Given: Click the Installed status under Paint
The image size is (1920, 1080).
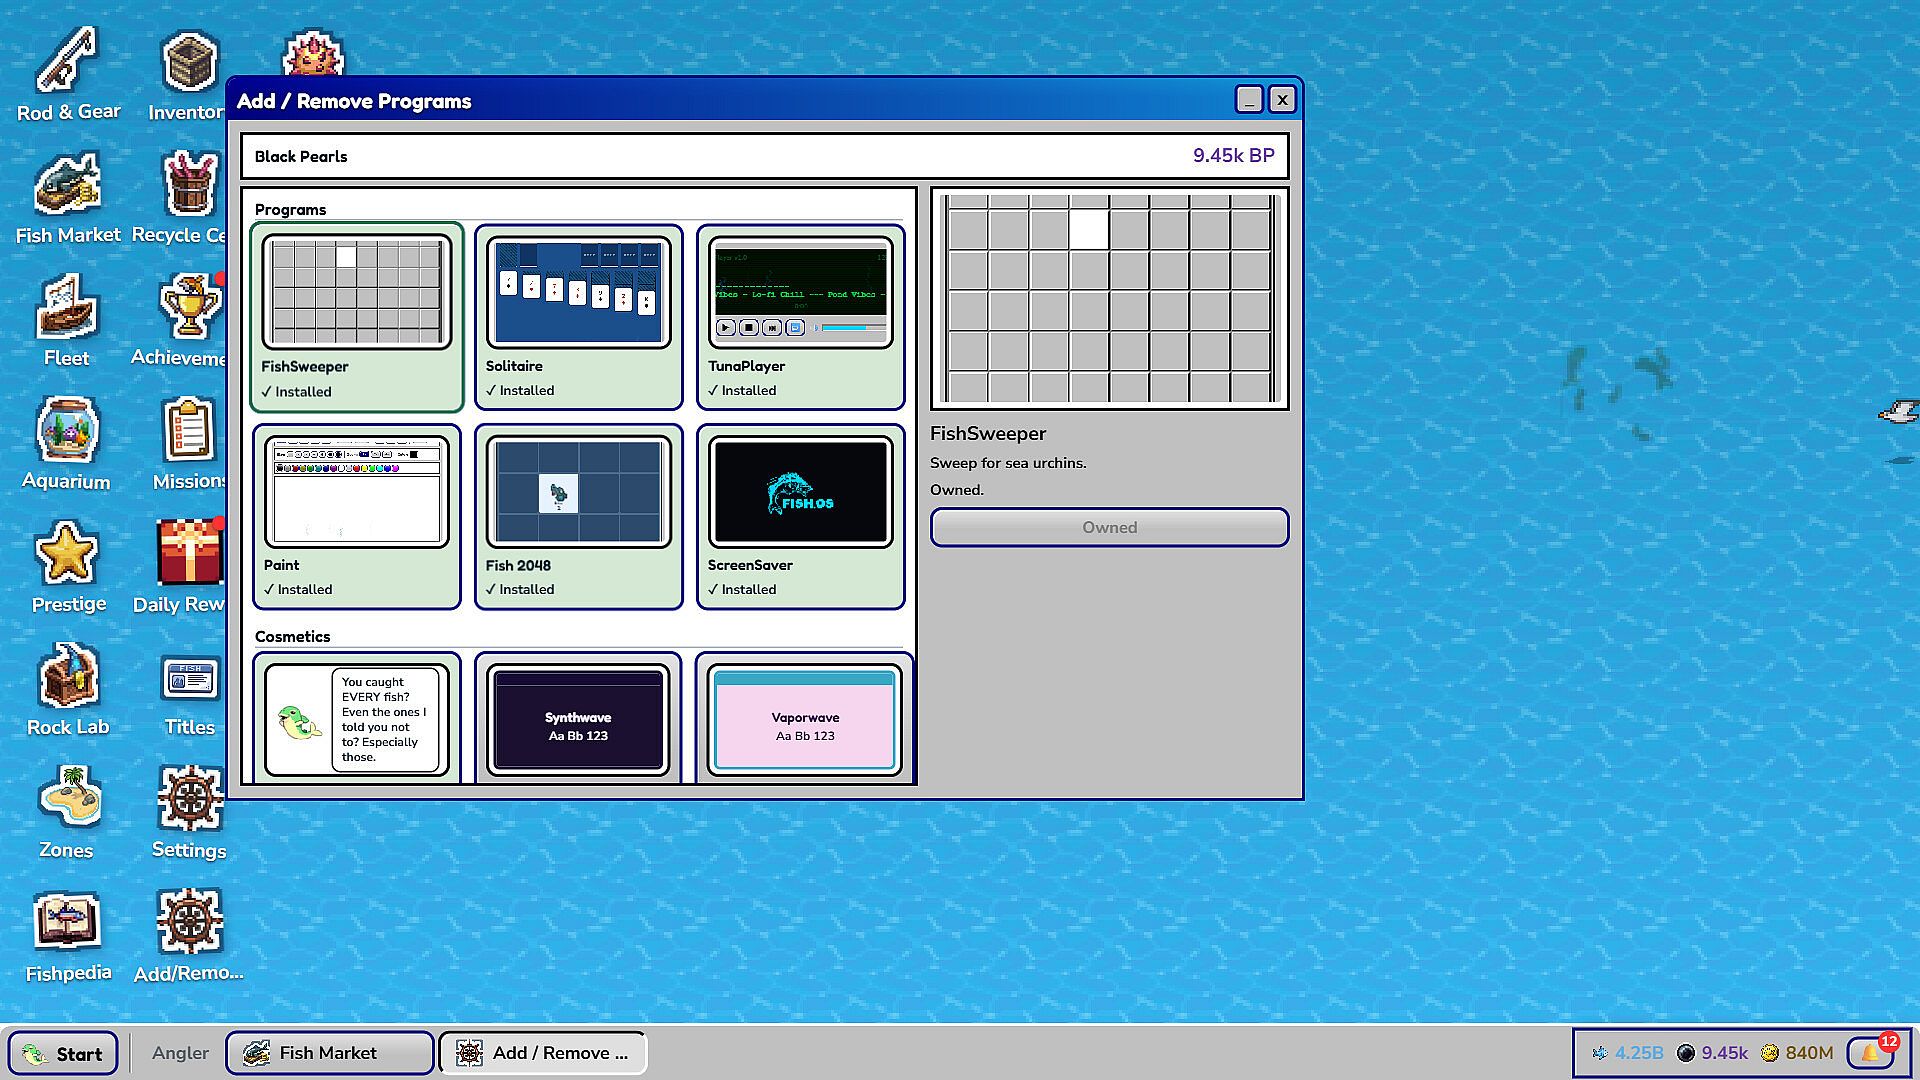Looking at the screenshot, I should coord(298,589).
